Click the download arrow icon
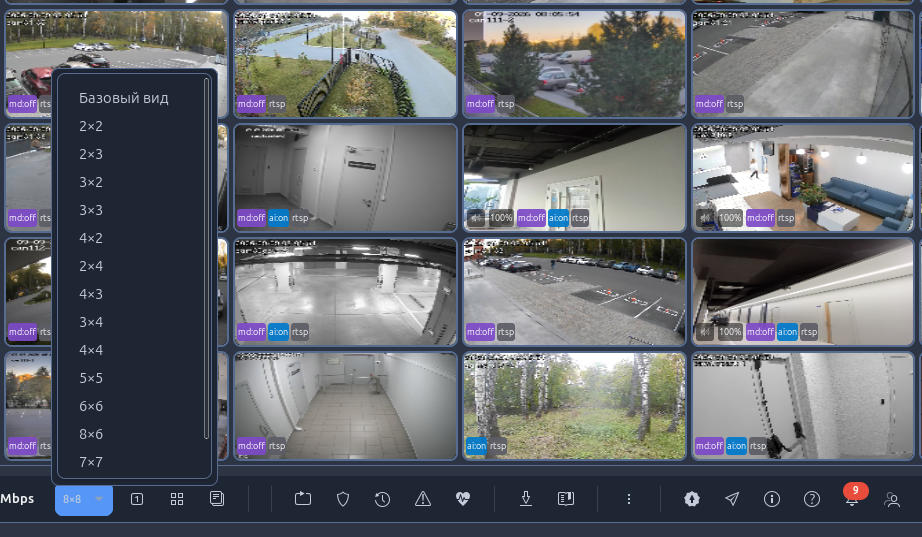The height and width of the screenshot is (537, 922). (x=526, y=499)
